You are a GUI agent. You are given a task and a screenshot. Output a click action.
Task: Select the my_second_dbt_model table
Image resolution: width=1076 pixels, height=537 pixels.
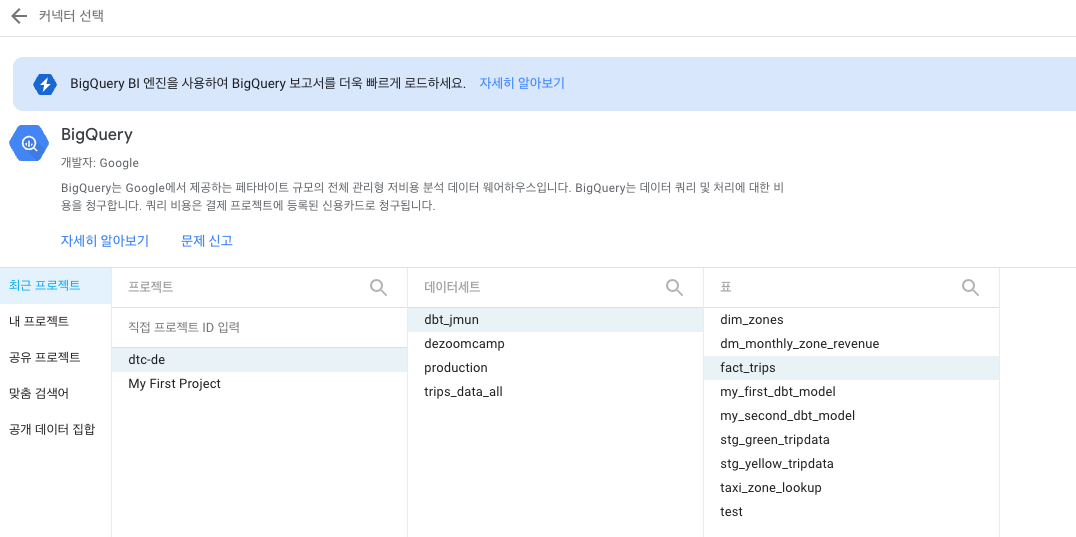point(852,416)
